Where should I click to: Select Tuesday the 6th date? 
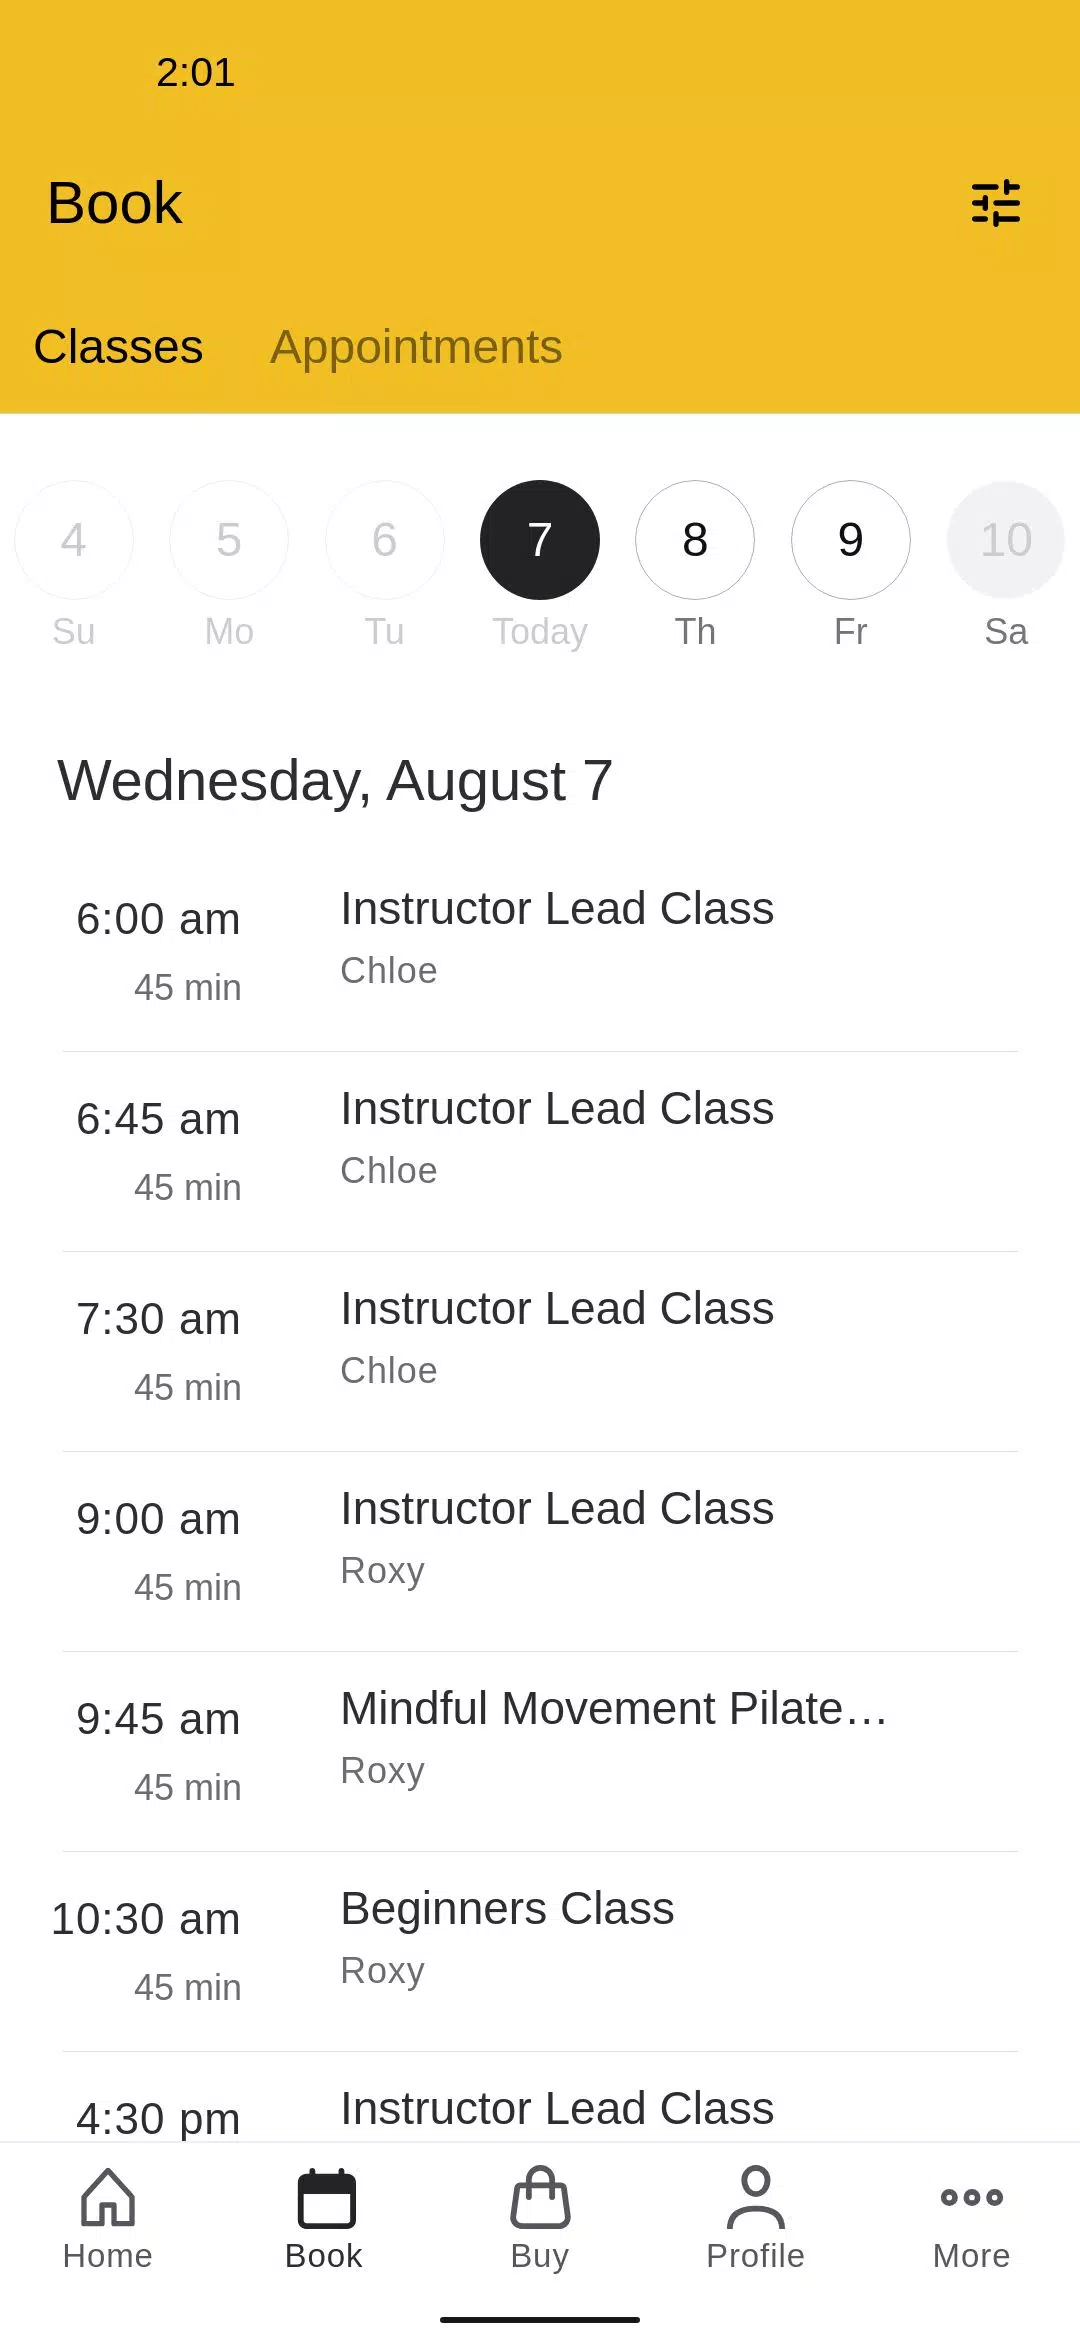pyautogui.click(x=384, y=540)
